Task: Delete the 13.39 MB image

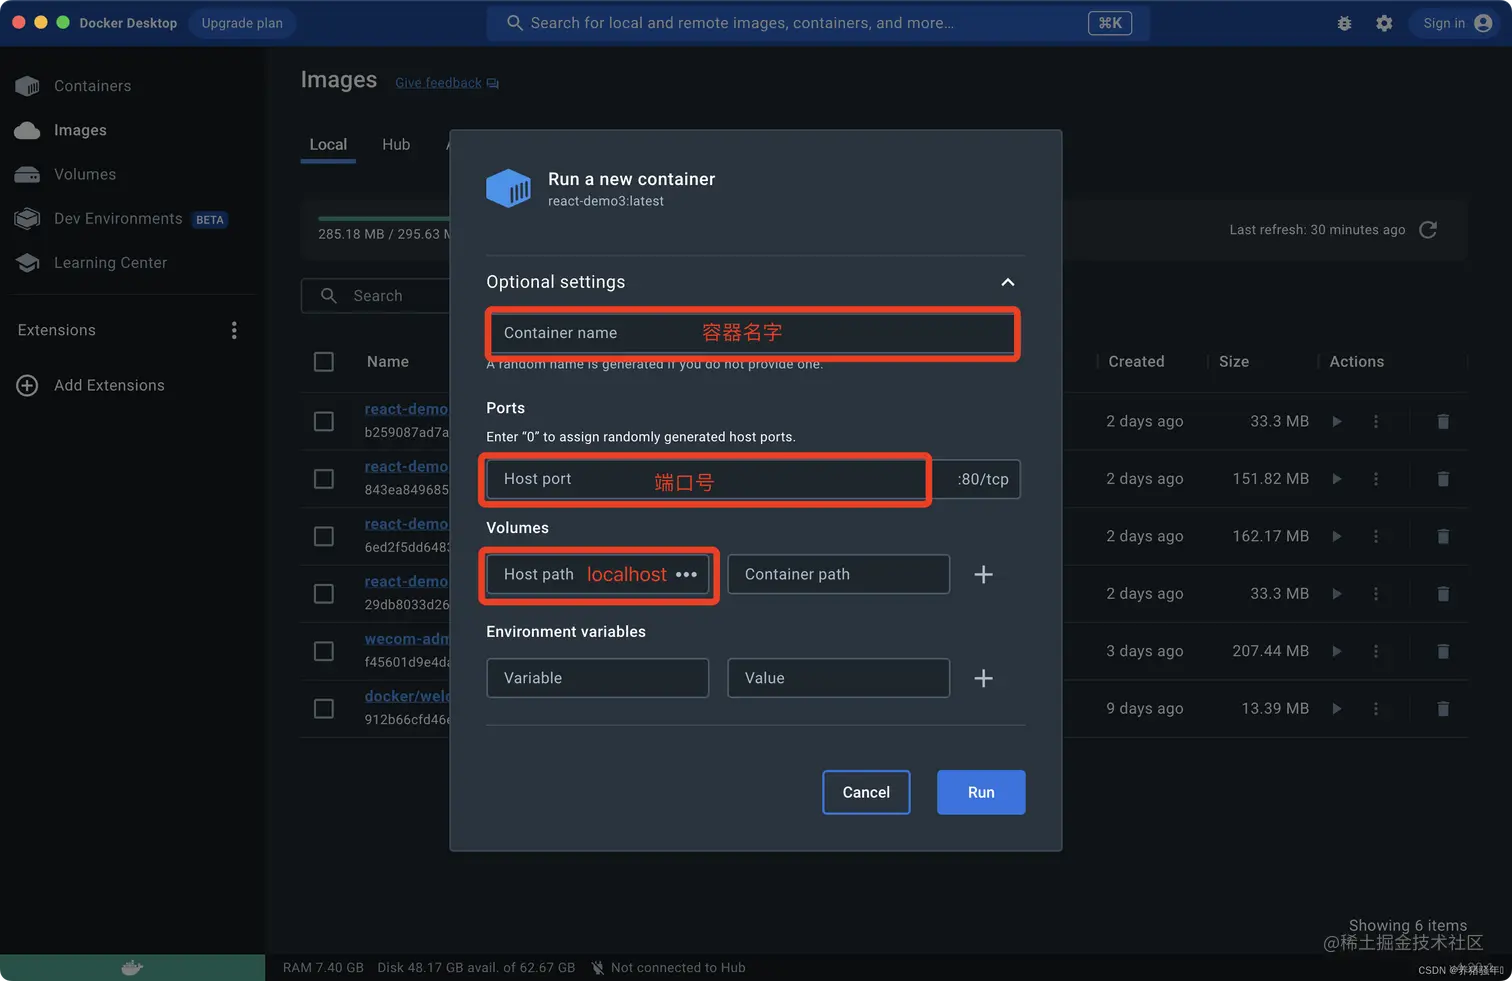Action: click(1443, 708)
